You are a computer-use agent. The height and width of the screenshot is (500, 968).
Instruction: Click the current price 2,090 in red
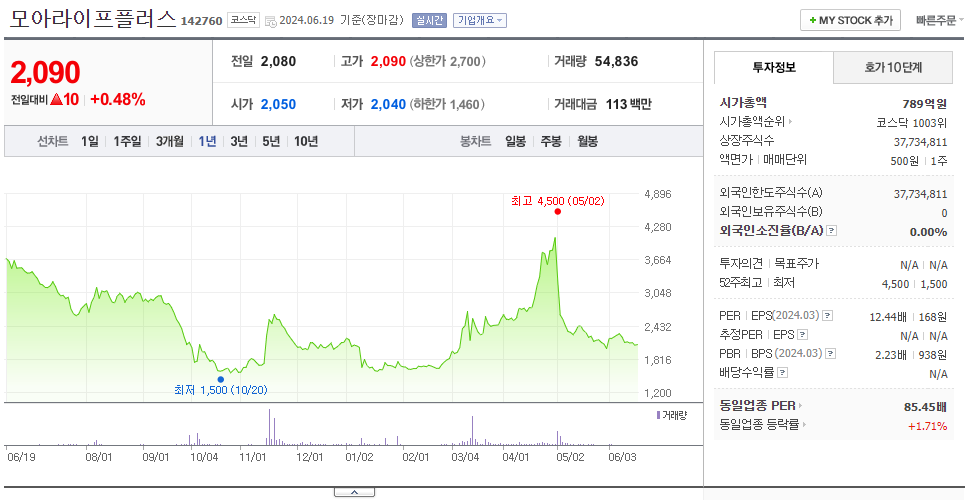45,73
